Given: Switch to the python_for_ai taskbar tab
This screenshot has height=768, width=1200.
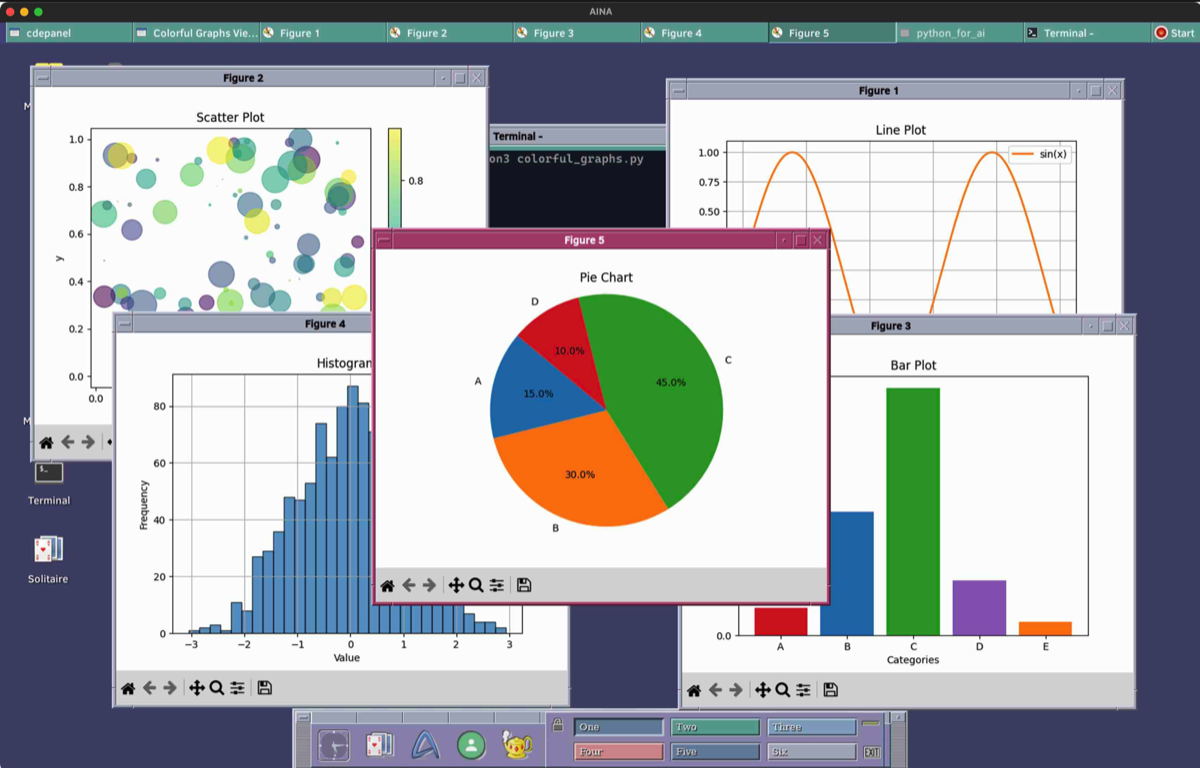Looking at the screenshot, I should pos(958,33).
